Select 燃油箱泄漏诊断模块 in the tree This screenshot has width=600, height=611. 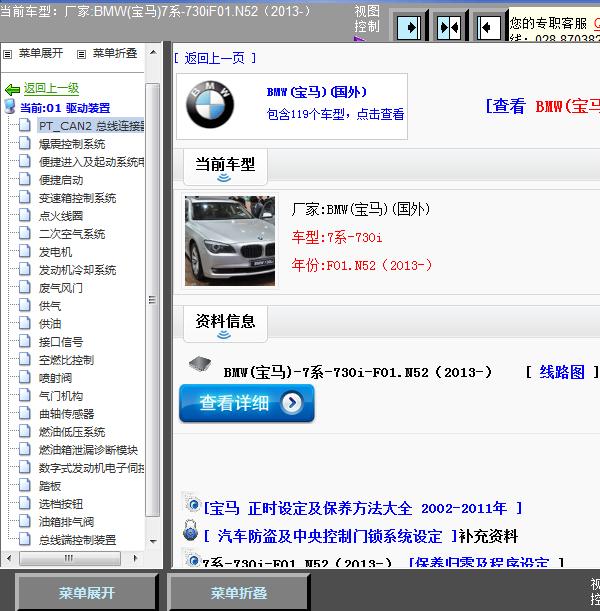[88, 450]
